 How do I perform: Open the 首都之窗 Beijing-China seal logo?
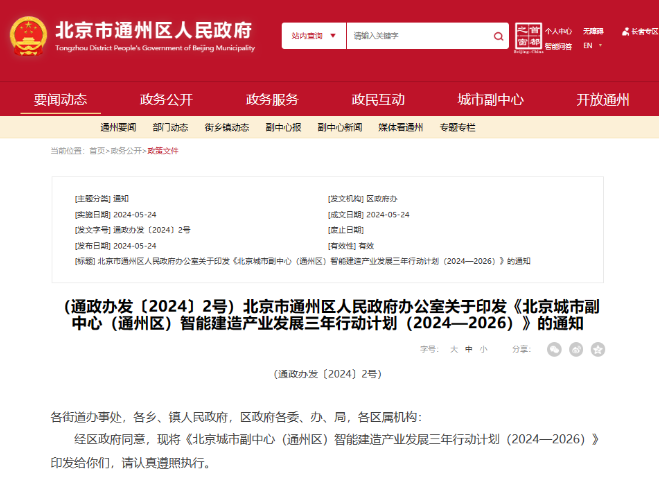point(527,37)
